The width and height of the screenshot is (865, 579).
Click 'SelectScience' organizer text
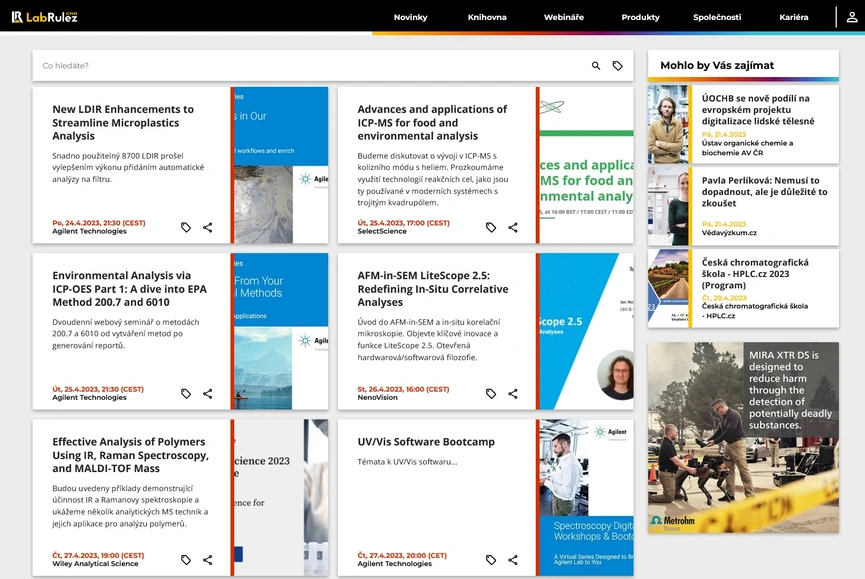[382, 232]
